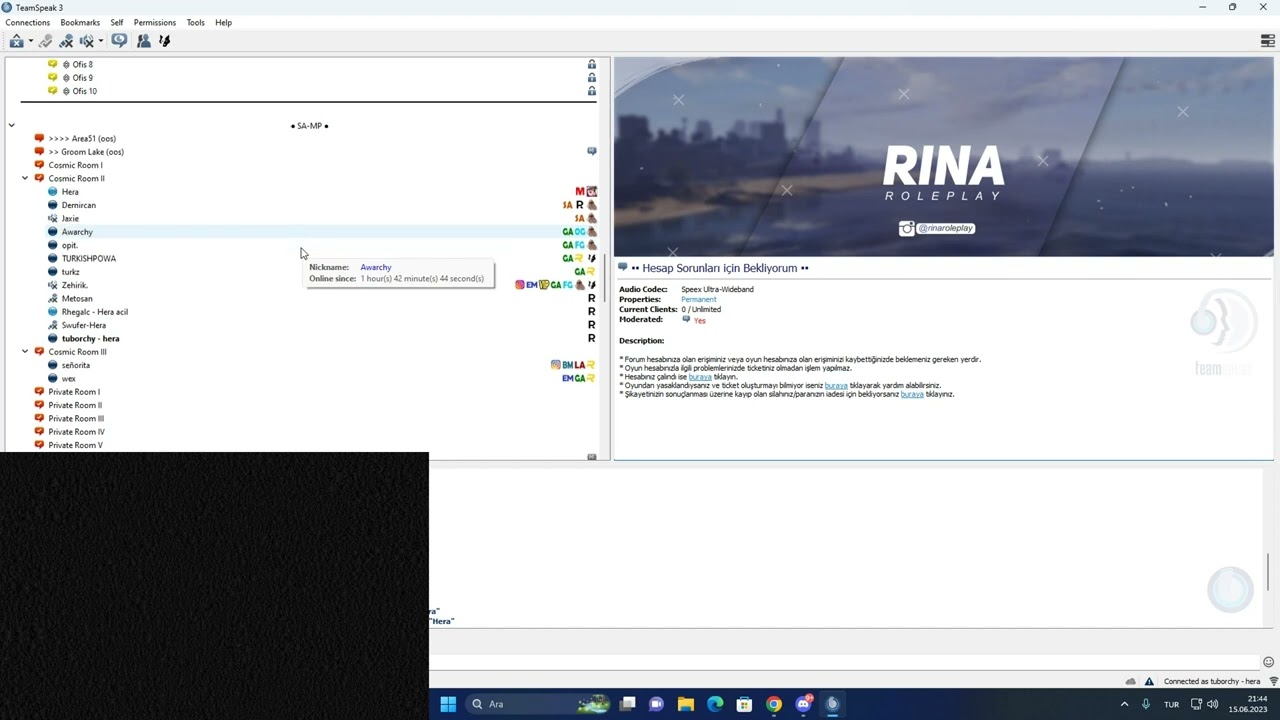Select user señorita

click(76, 365)
